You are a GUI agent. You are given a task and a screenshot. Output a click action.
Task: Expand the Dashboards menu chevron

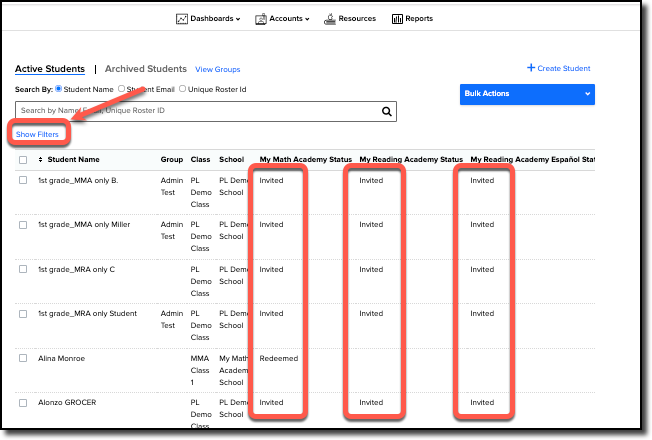click(238, 19)
